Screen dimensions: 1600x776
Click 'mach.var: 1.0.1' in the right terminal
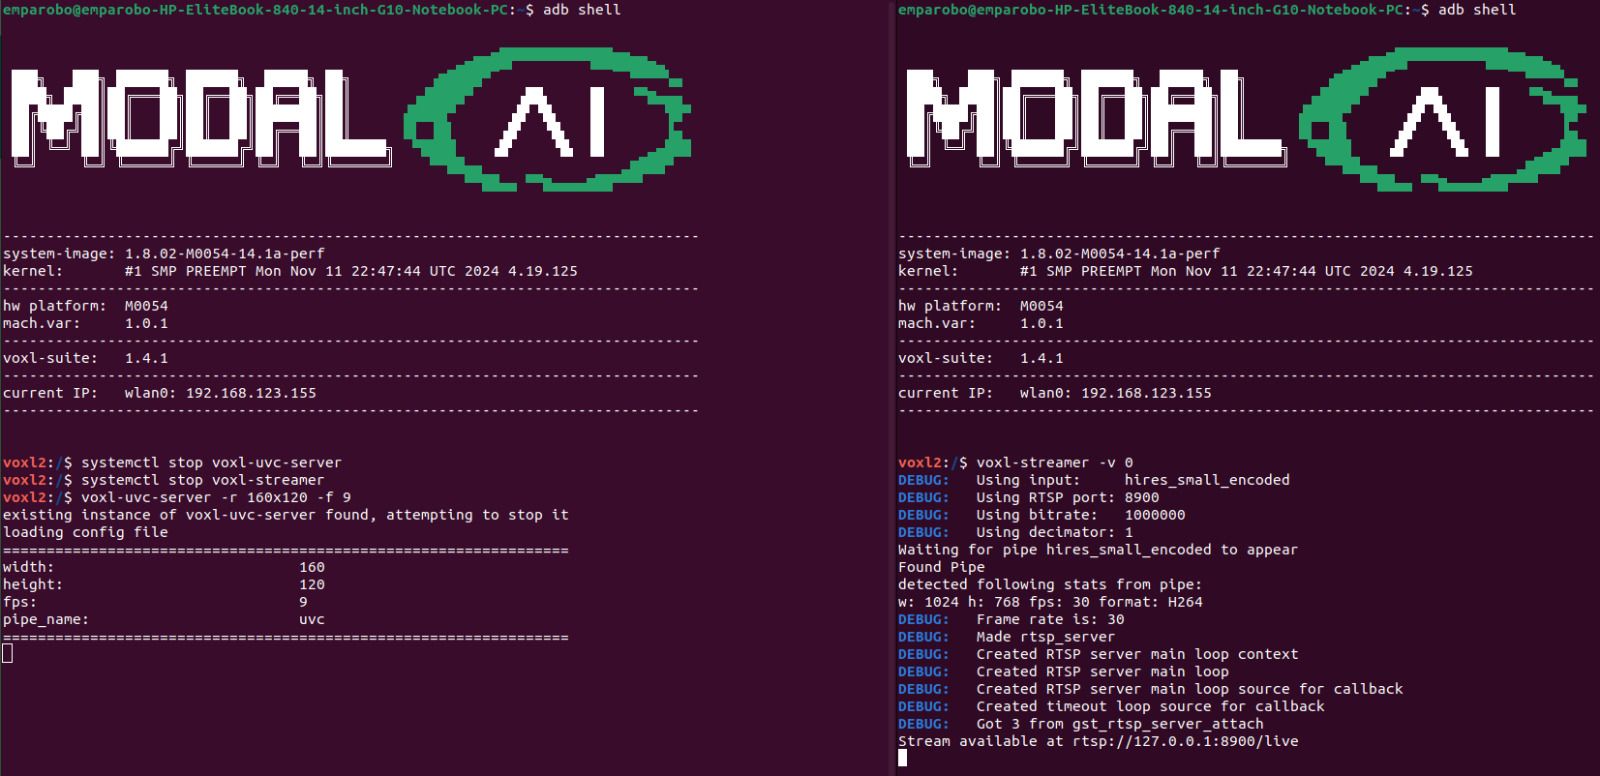[981, 323]
